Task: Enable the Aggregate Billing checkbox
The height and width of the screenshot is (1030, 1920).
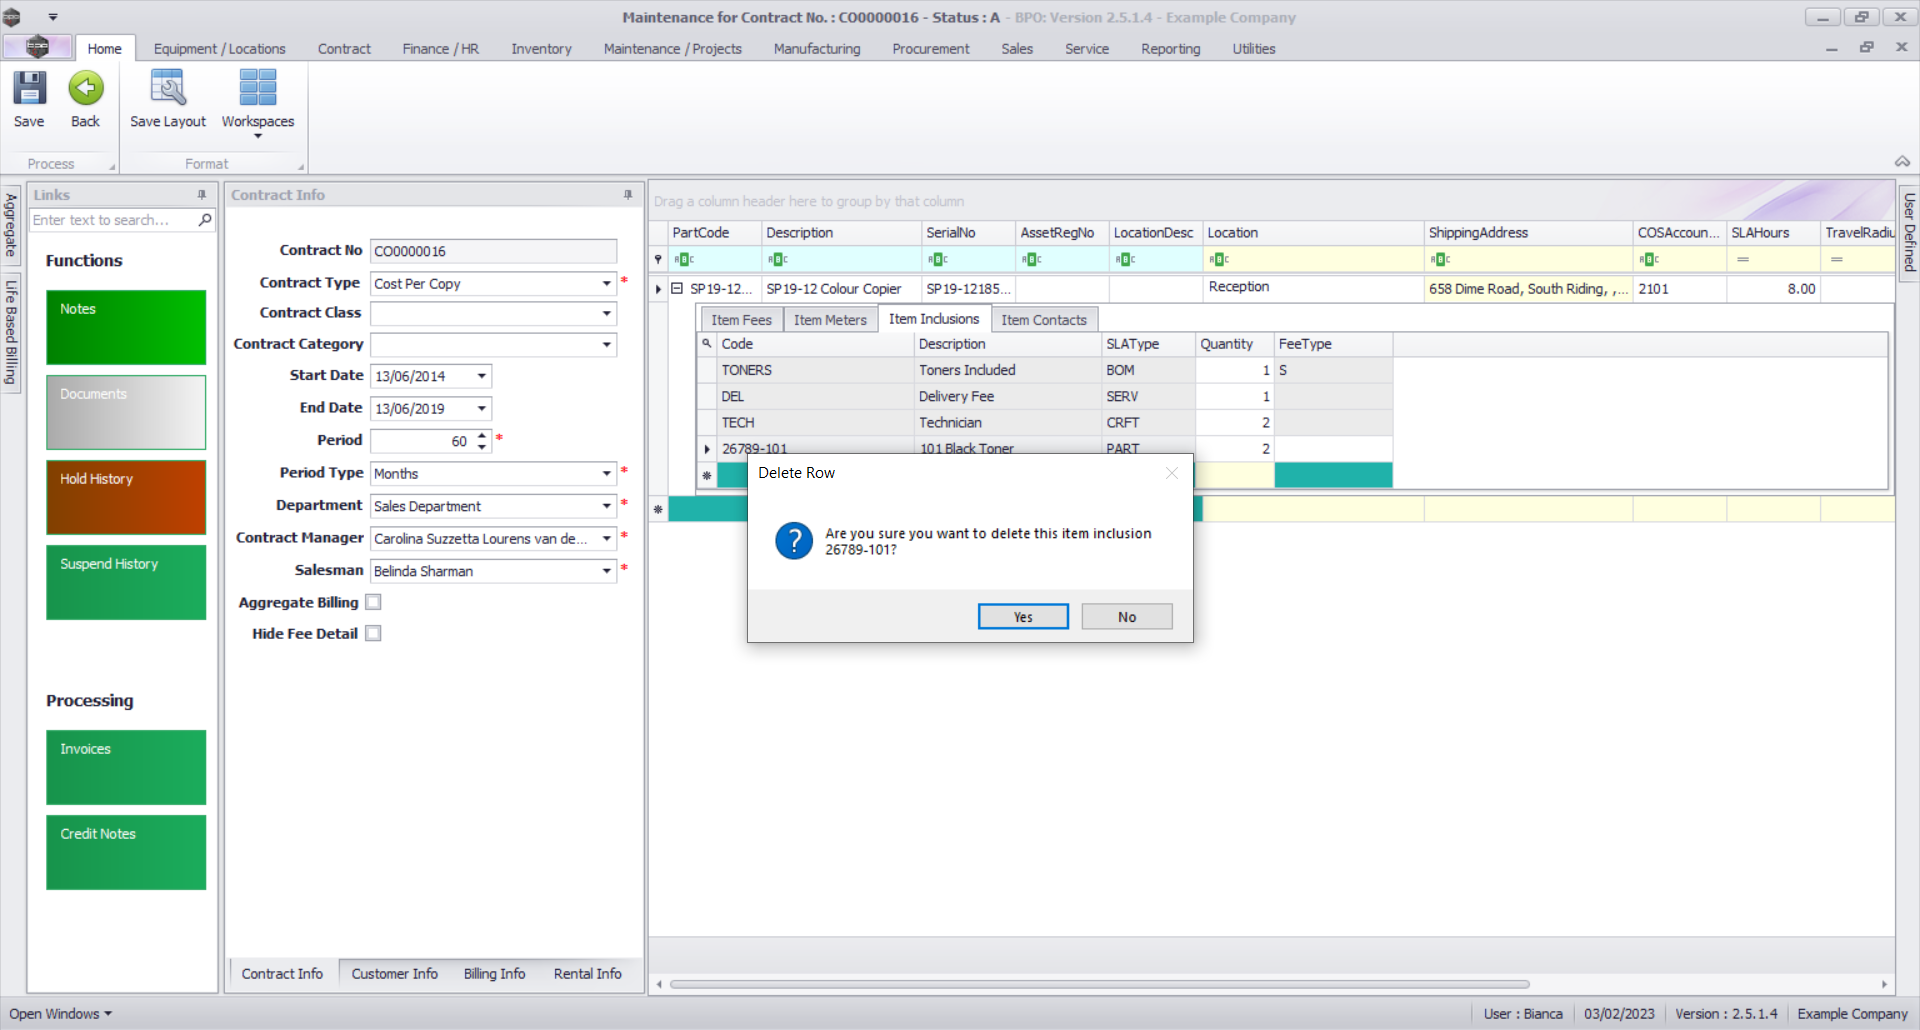Action: pyautogui.click(x=374, y=602)
